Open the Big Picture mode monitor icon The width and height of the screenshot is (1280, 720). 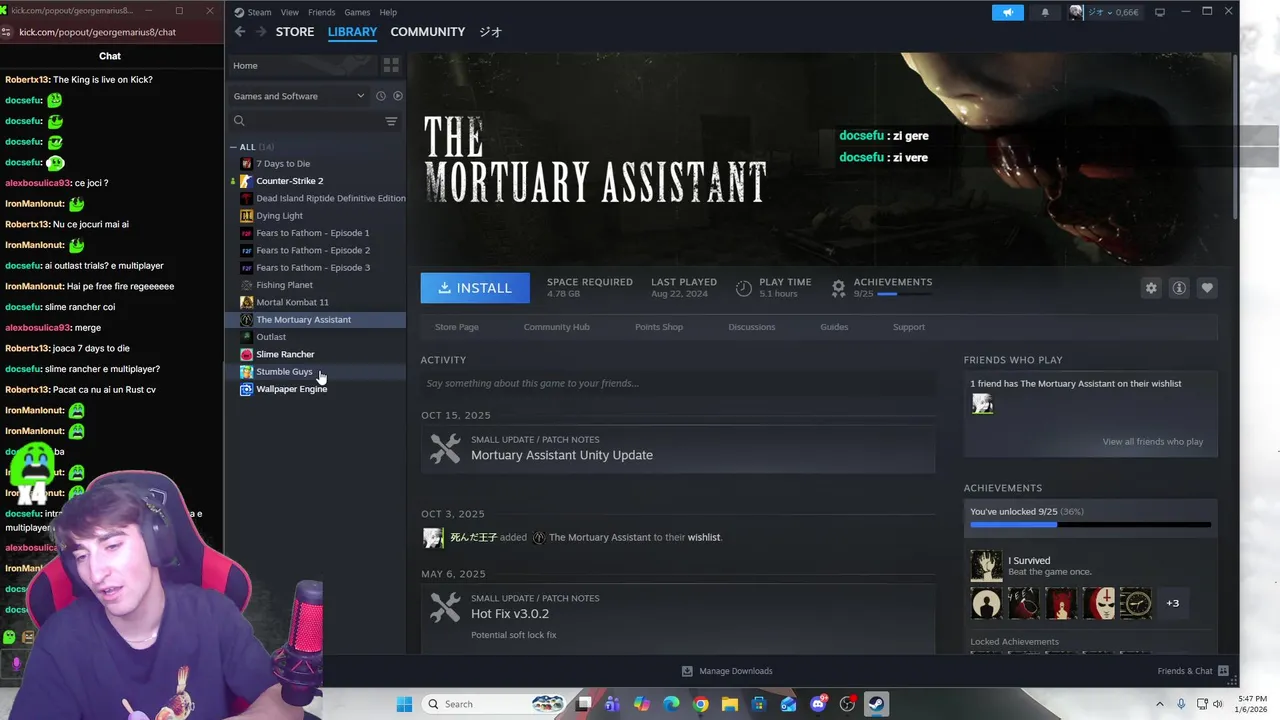point(1160,12)
